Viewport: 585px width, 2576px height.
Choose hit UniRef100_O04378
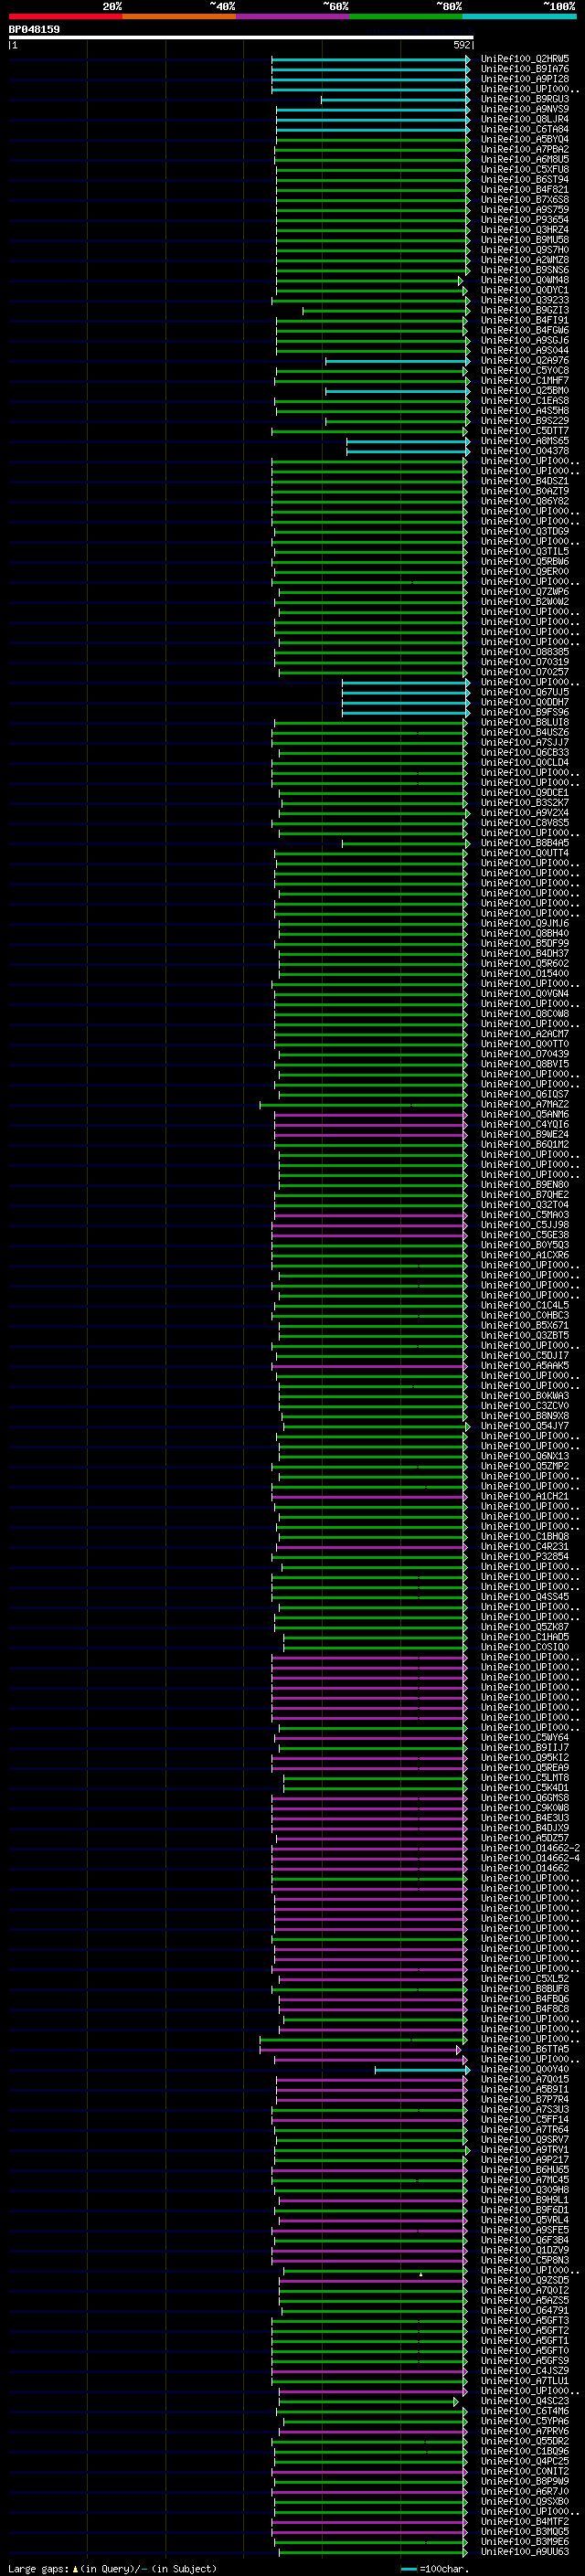tap(525, 451)
